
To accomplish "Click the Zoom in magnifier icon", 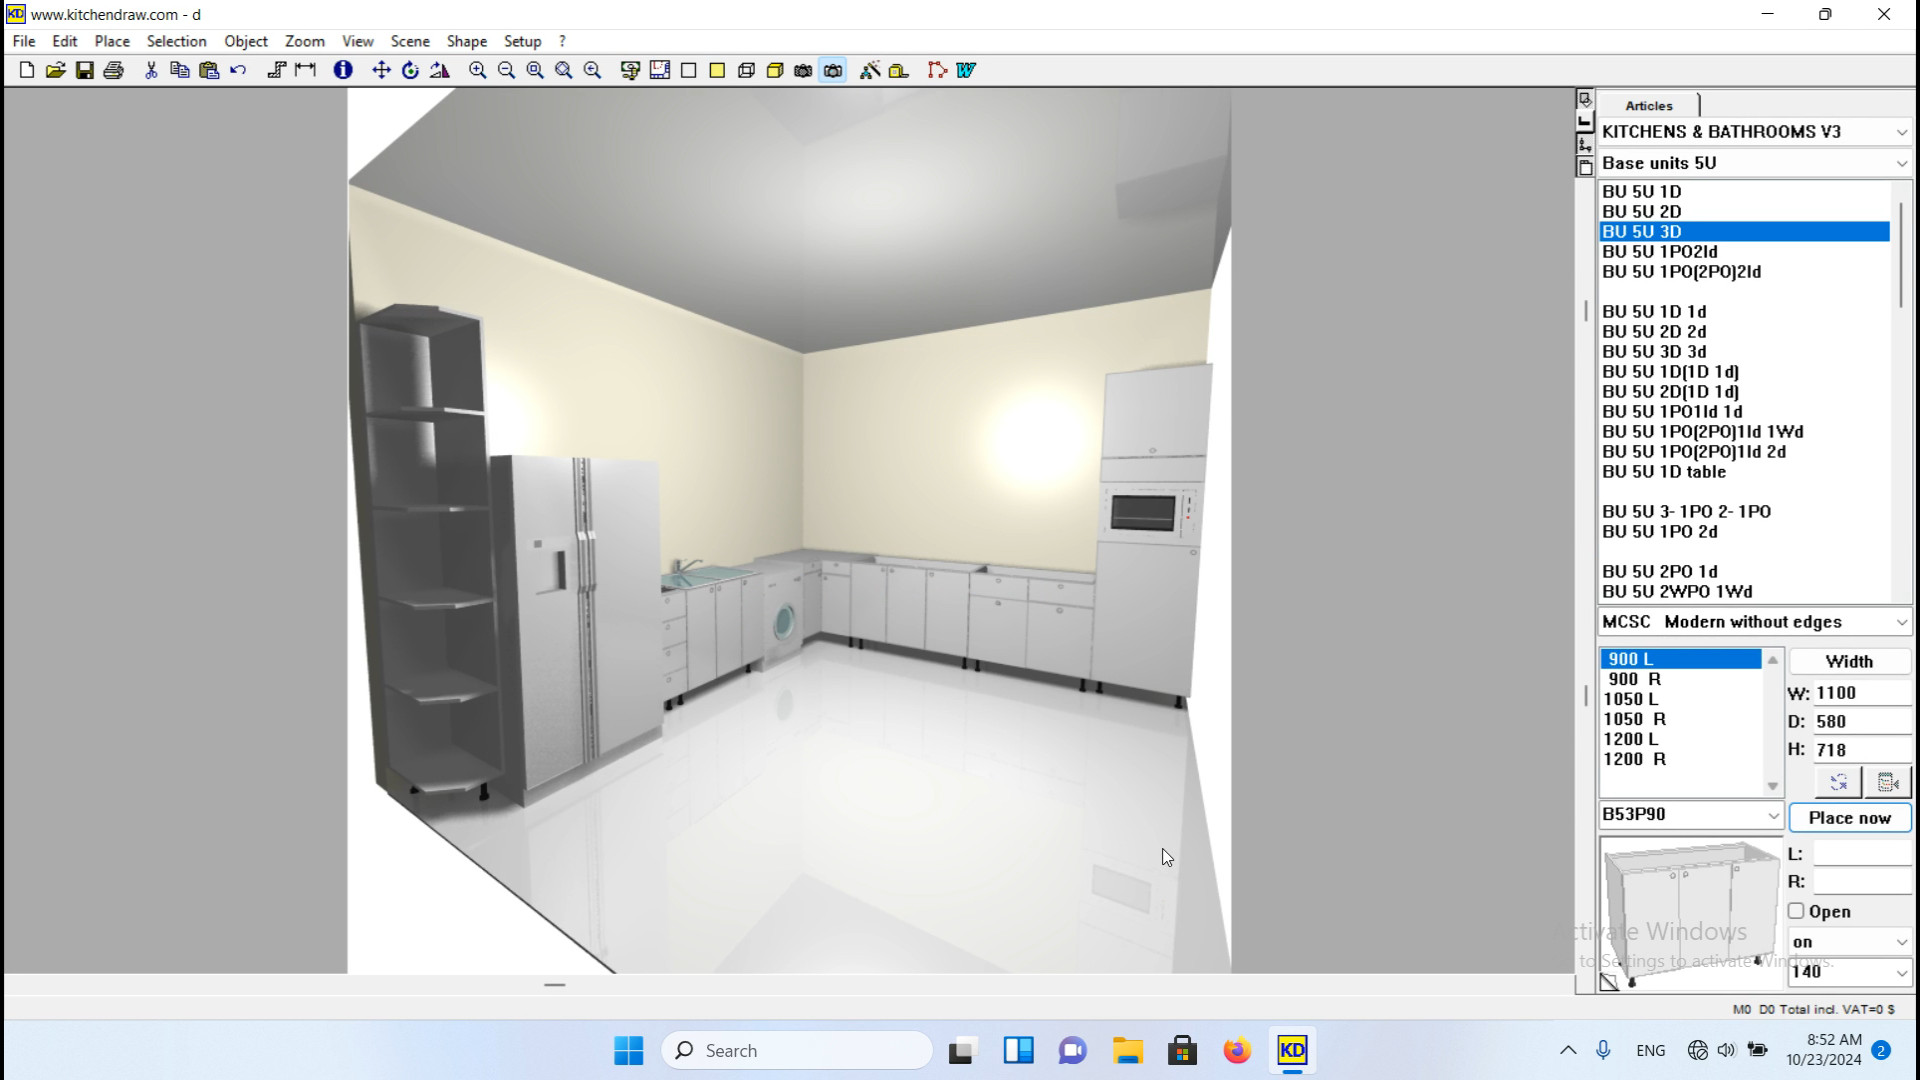I will [x=477, y=70].
